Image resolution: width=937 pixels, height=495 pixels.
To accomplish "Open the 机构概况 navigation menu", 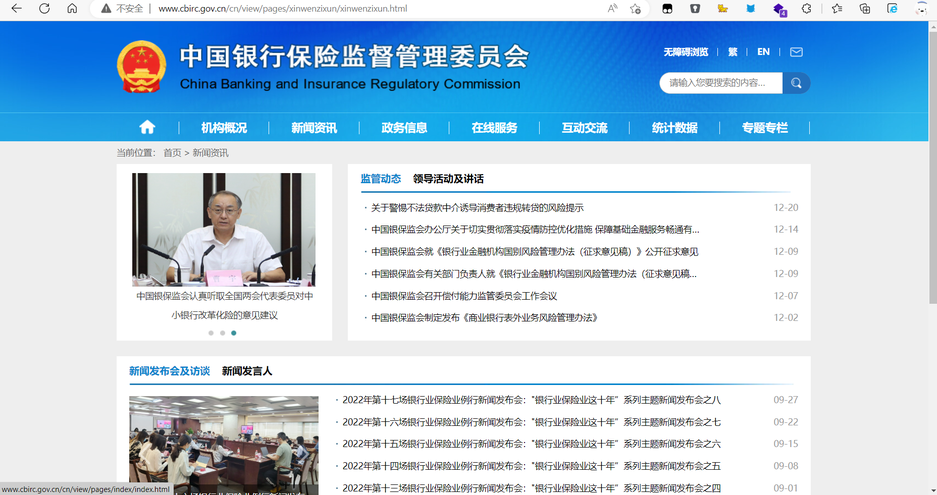I will [x=223, y=127].
